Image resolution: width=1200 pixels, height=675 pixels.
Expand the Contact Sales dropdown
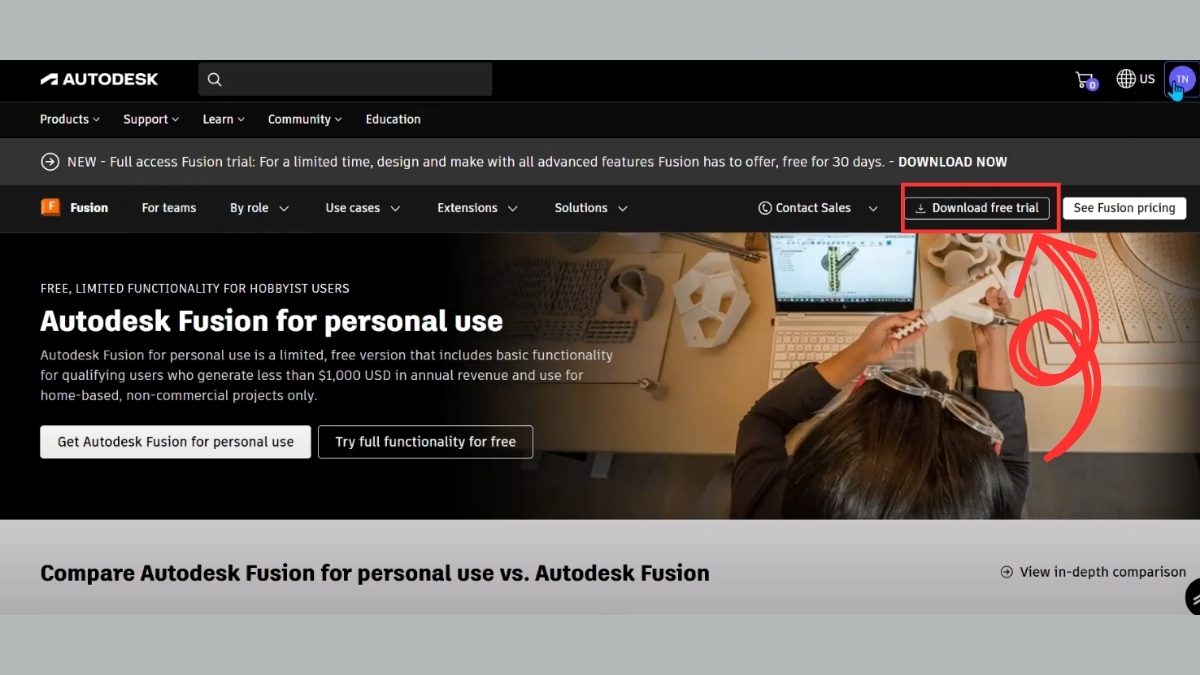818,208
